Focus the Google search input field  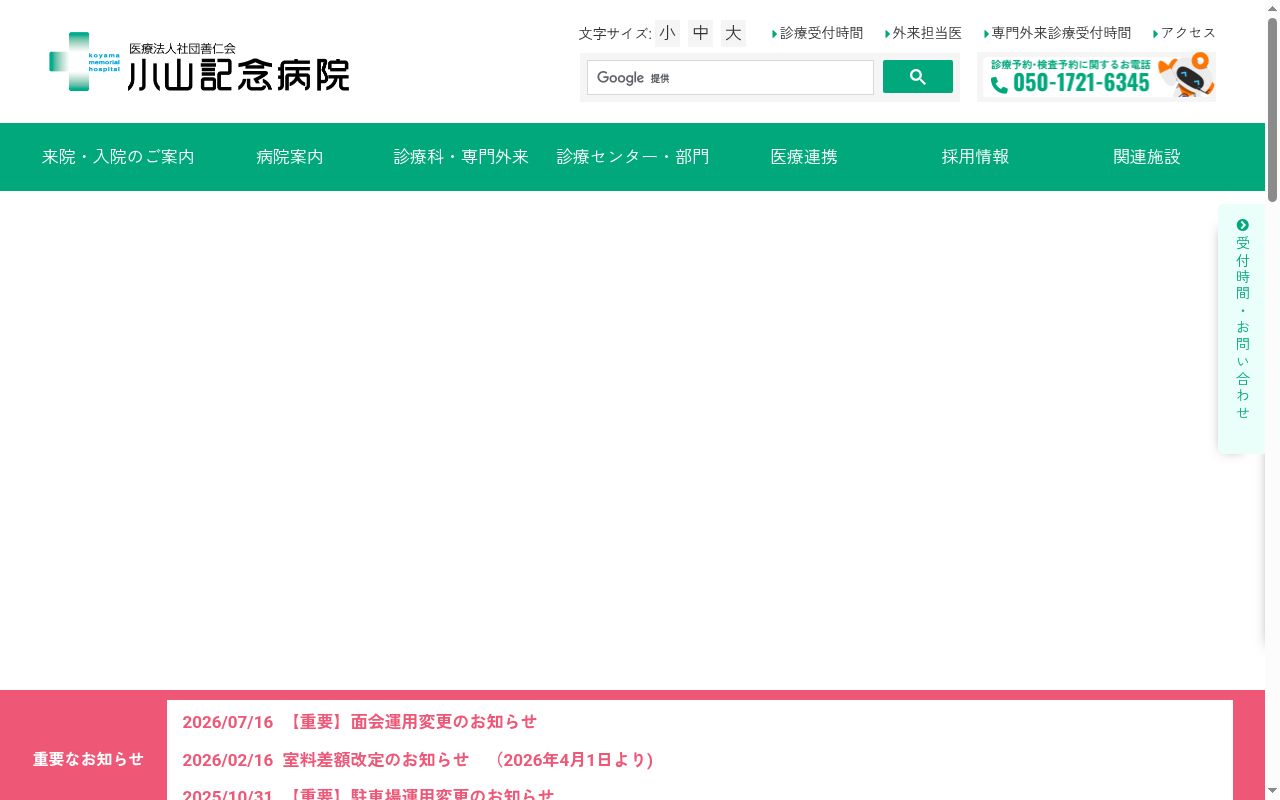pyautogui.click(x=730, y=77)
